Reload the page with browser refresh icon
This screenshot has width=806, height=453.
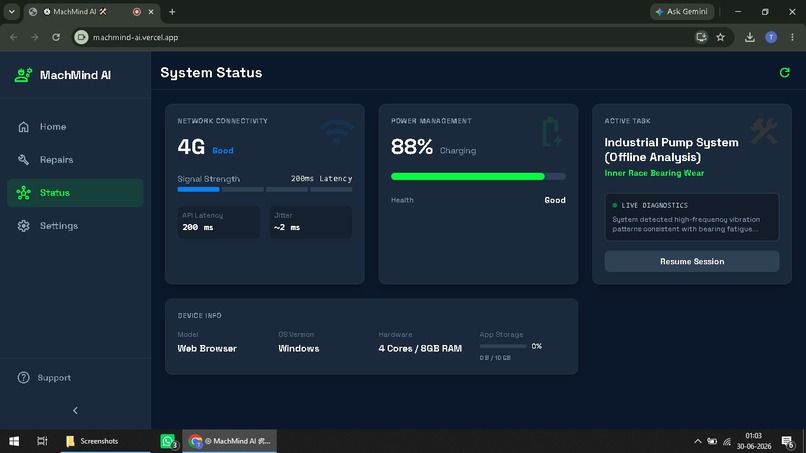[56, 37]
